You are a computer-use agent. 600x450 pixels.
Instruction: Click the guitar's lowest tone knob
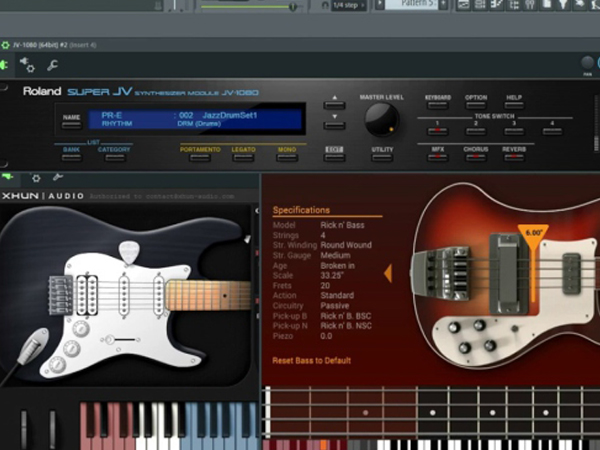(57, 364)
